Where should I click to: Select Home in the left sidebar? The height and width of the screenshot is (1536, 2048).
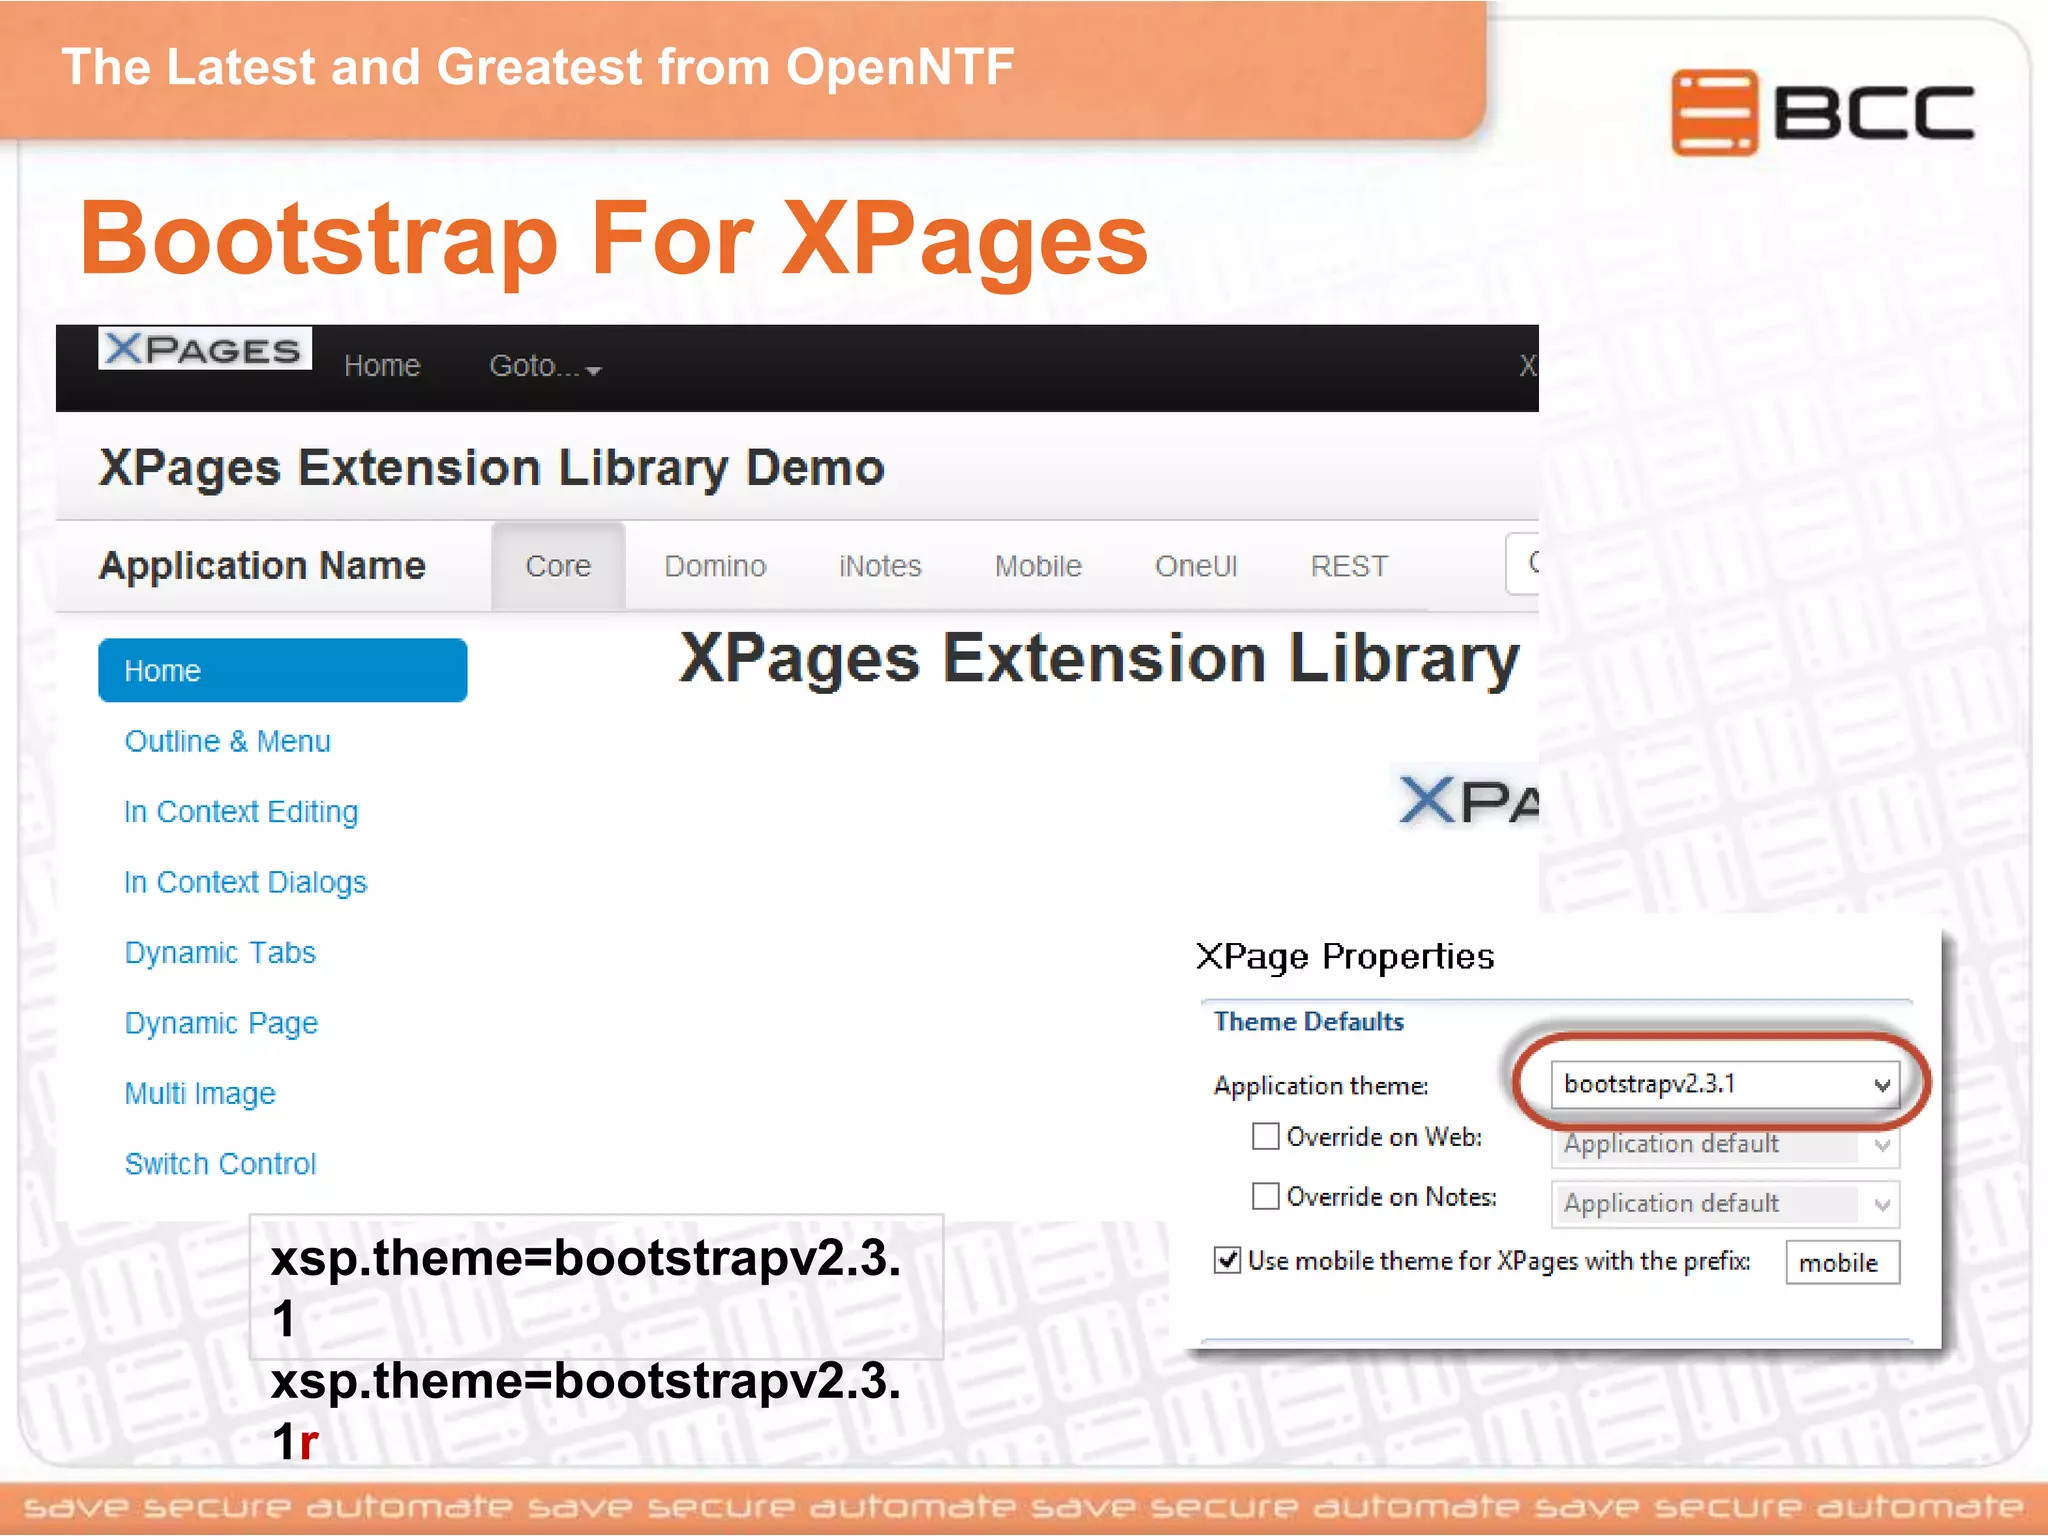coord(282,670)
